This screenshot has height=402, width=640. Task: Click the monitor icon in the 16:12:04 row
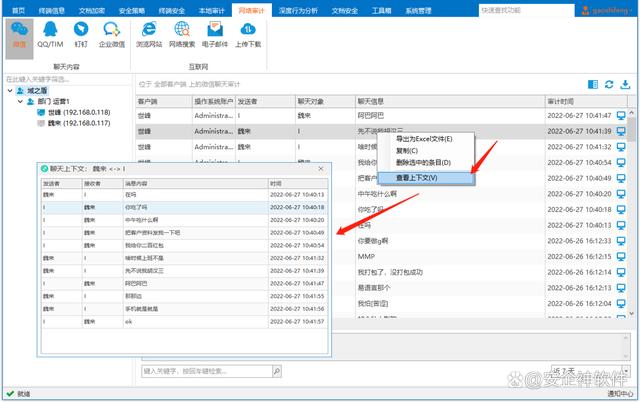621,304
